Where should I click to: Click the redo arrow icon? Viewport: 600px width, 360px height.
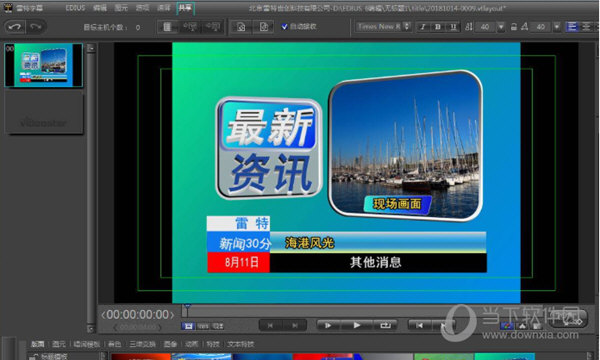36,27
